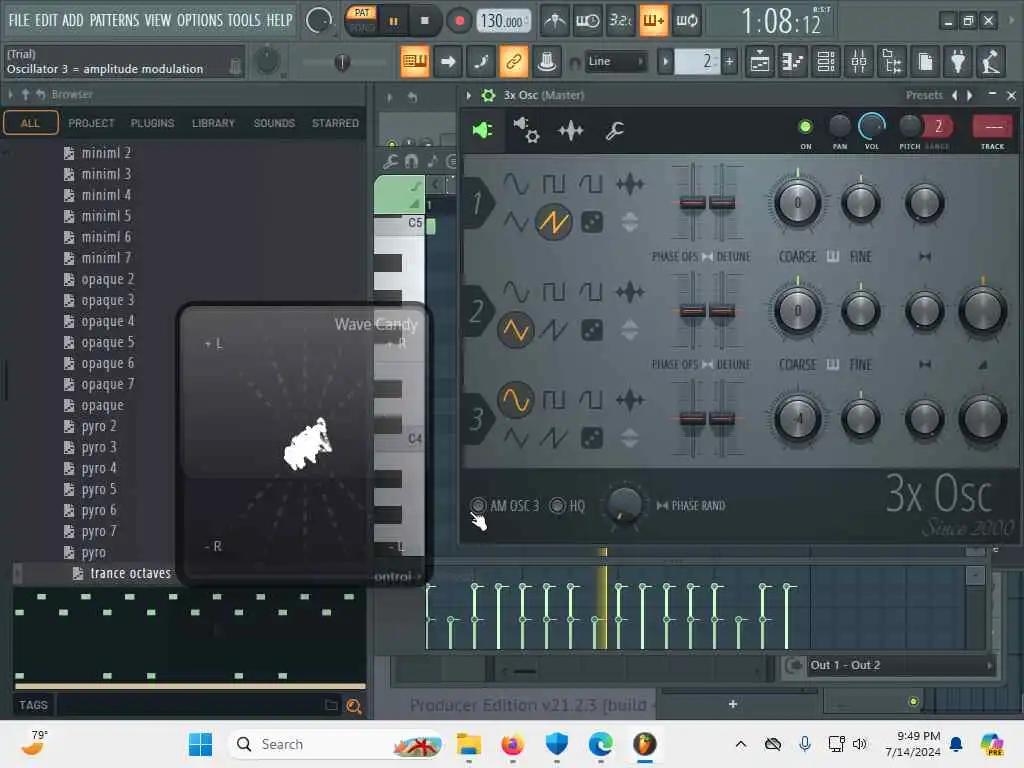Open the FILE menu
Image resolution: width=1024 pixels, height=768 pixels.
[19, 20]
